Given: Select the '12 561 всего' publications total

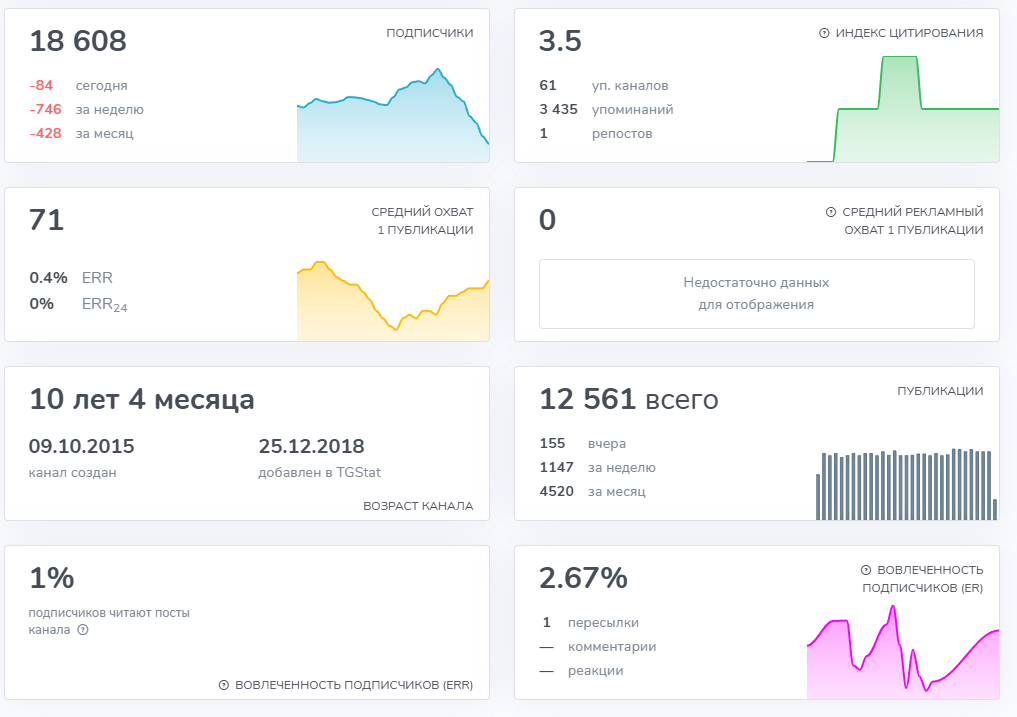Looking at the screenshot, I should [628, 400].
